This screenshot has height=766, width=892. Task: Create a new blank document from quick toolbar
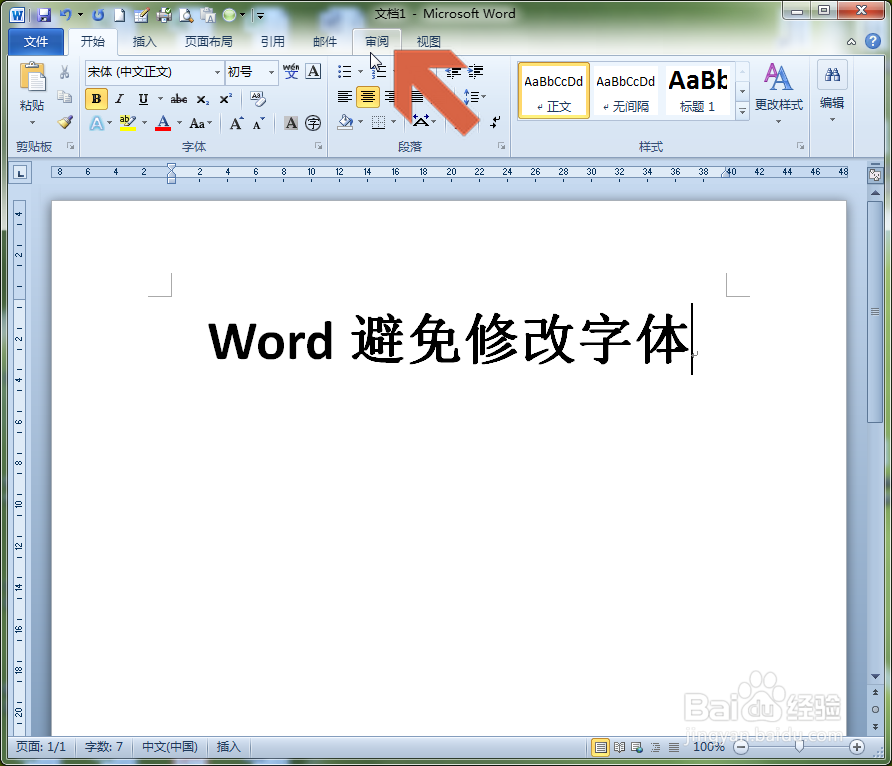[x=119, y=15]
